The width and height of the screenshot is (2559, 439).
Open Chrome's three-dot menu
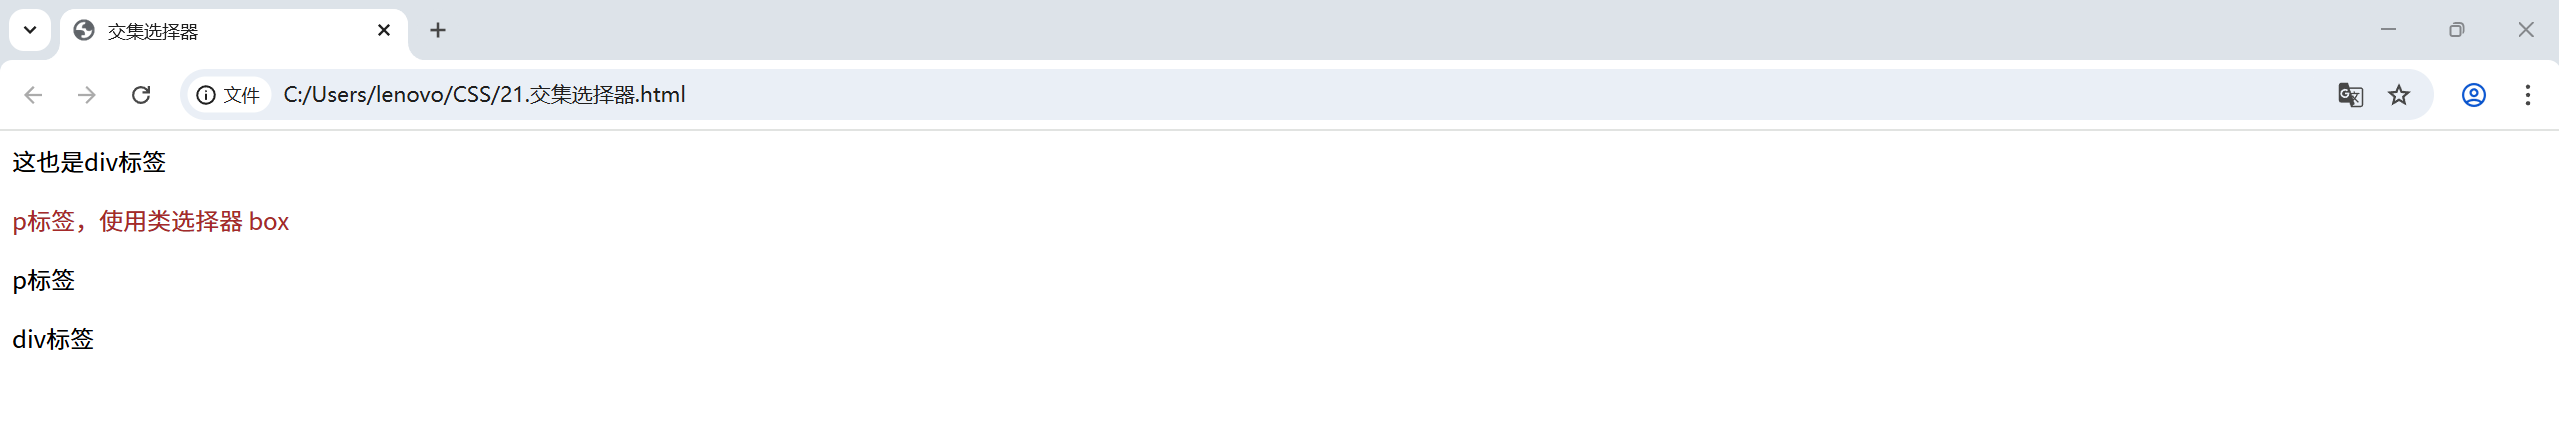[x=2527, y=95]
